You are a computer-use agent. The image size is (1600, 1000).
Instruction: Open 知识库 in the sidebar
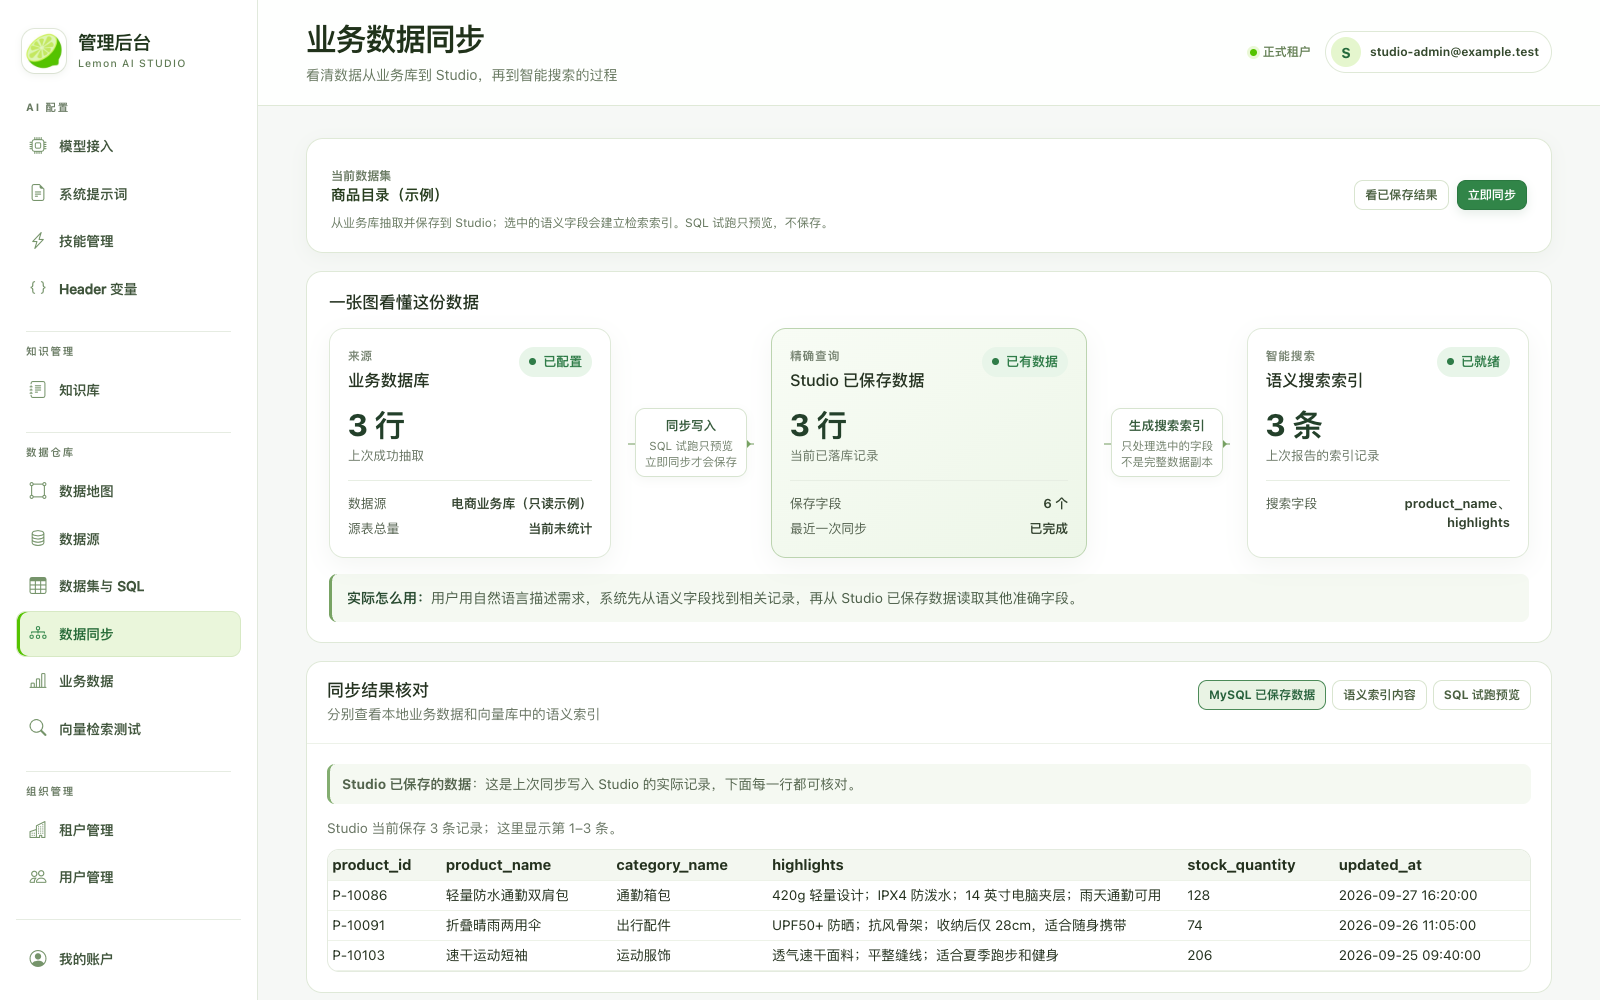(129, 390)
